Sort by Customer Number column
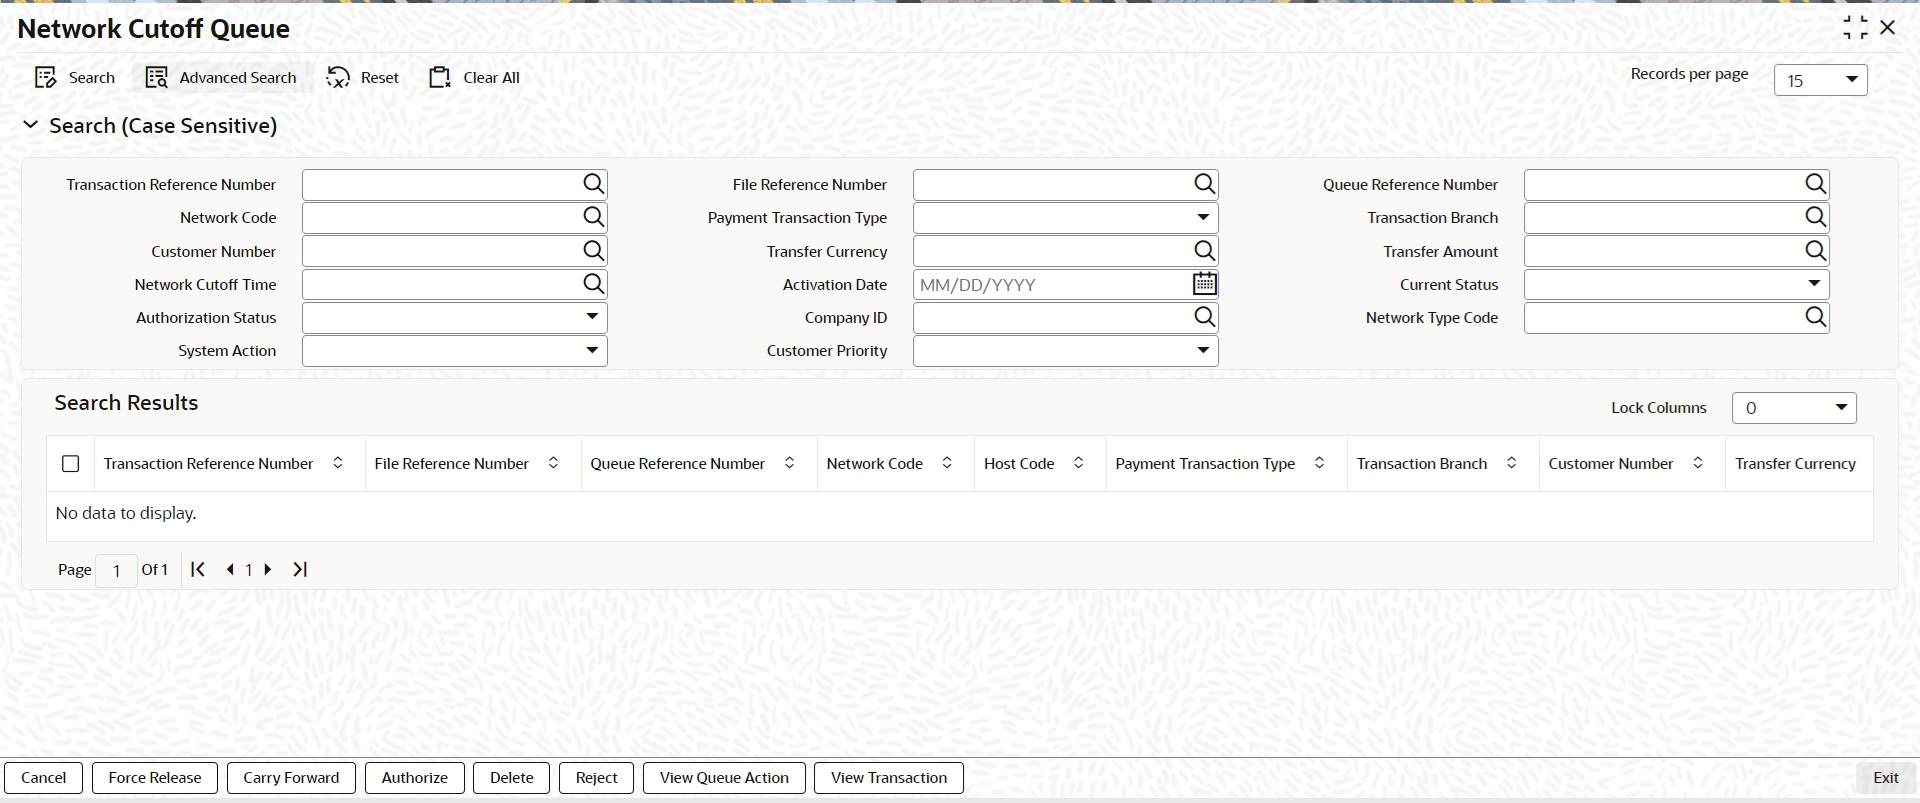This screenshot has width=1920, height=803. click(x=1697, y=463)
